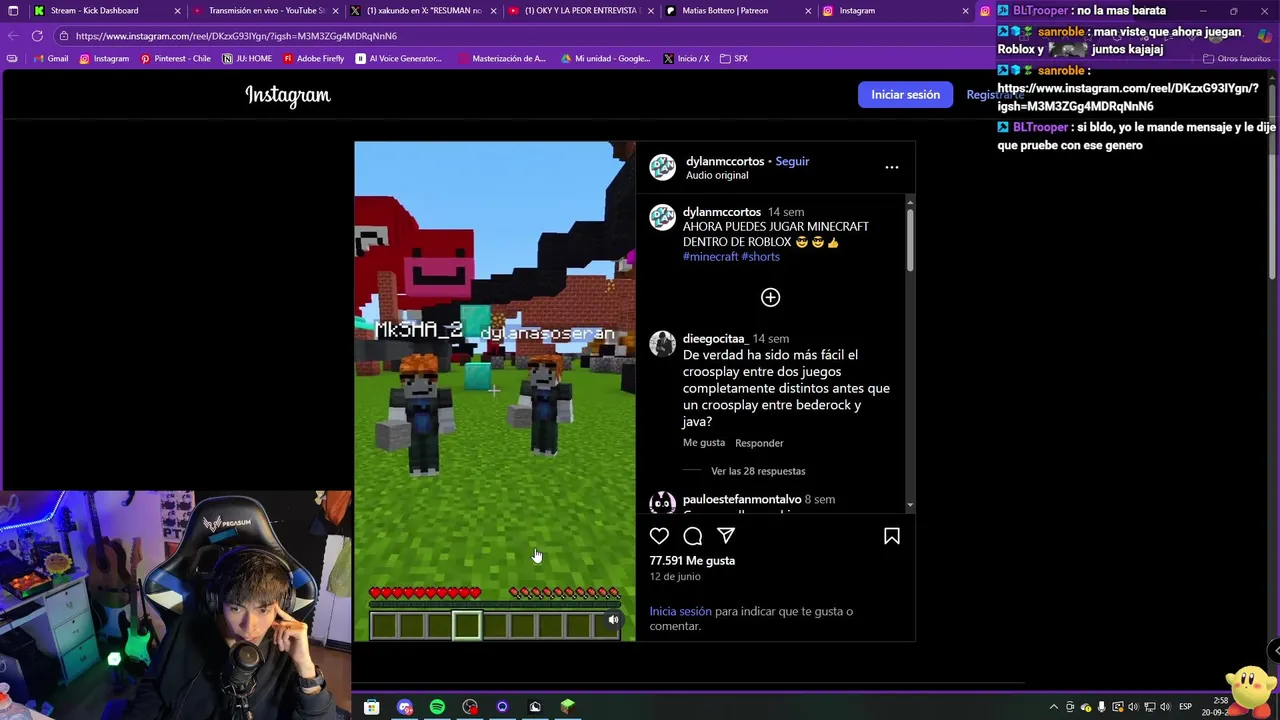The width and height of the screenshot is (1280, 720).
Task: Open the comment bubble icon
Action: click(693, 536)
